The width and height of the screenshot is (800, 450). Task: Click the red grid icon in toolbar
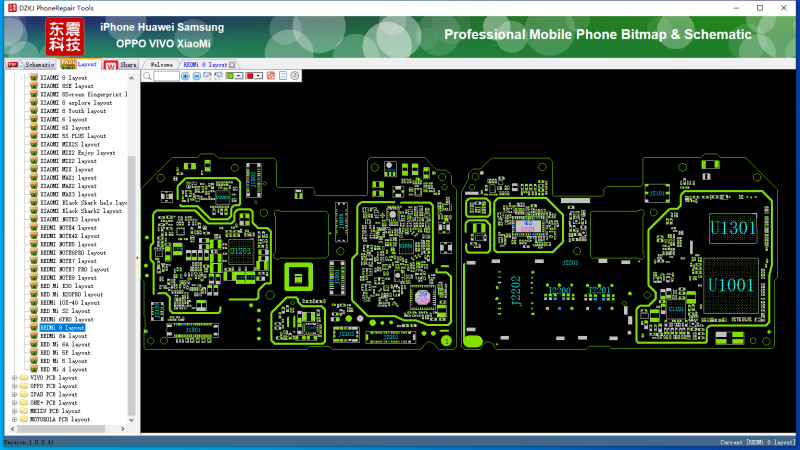pyautogui.click(x=270, y=76)
